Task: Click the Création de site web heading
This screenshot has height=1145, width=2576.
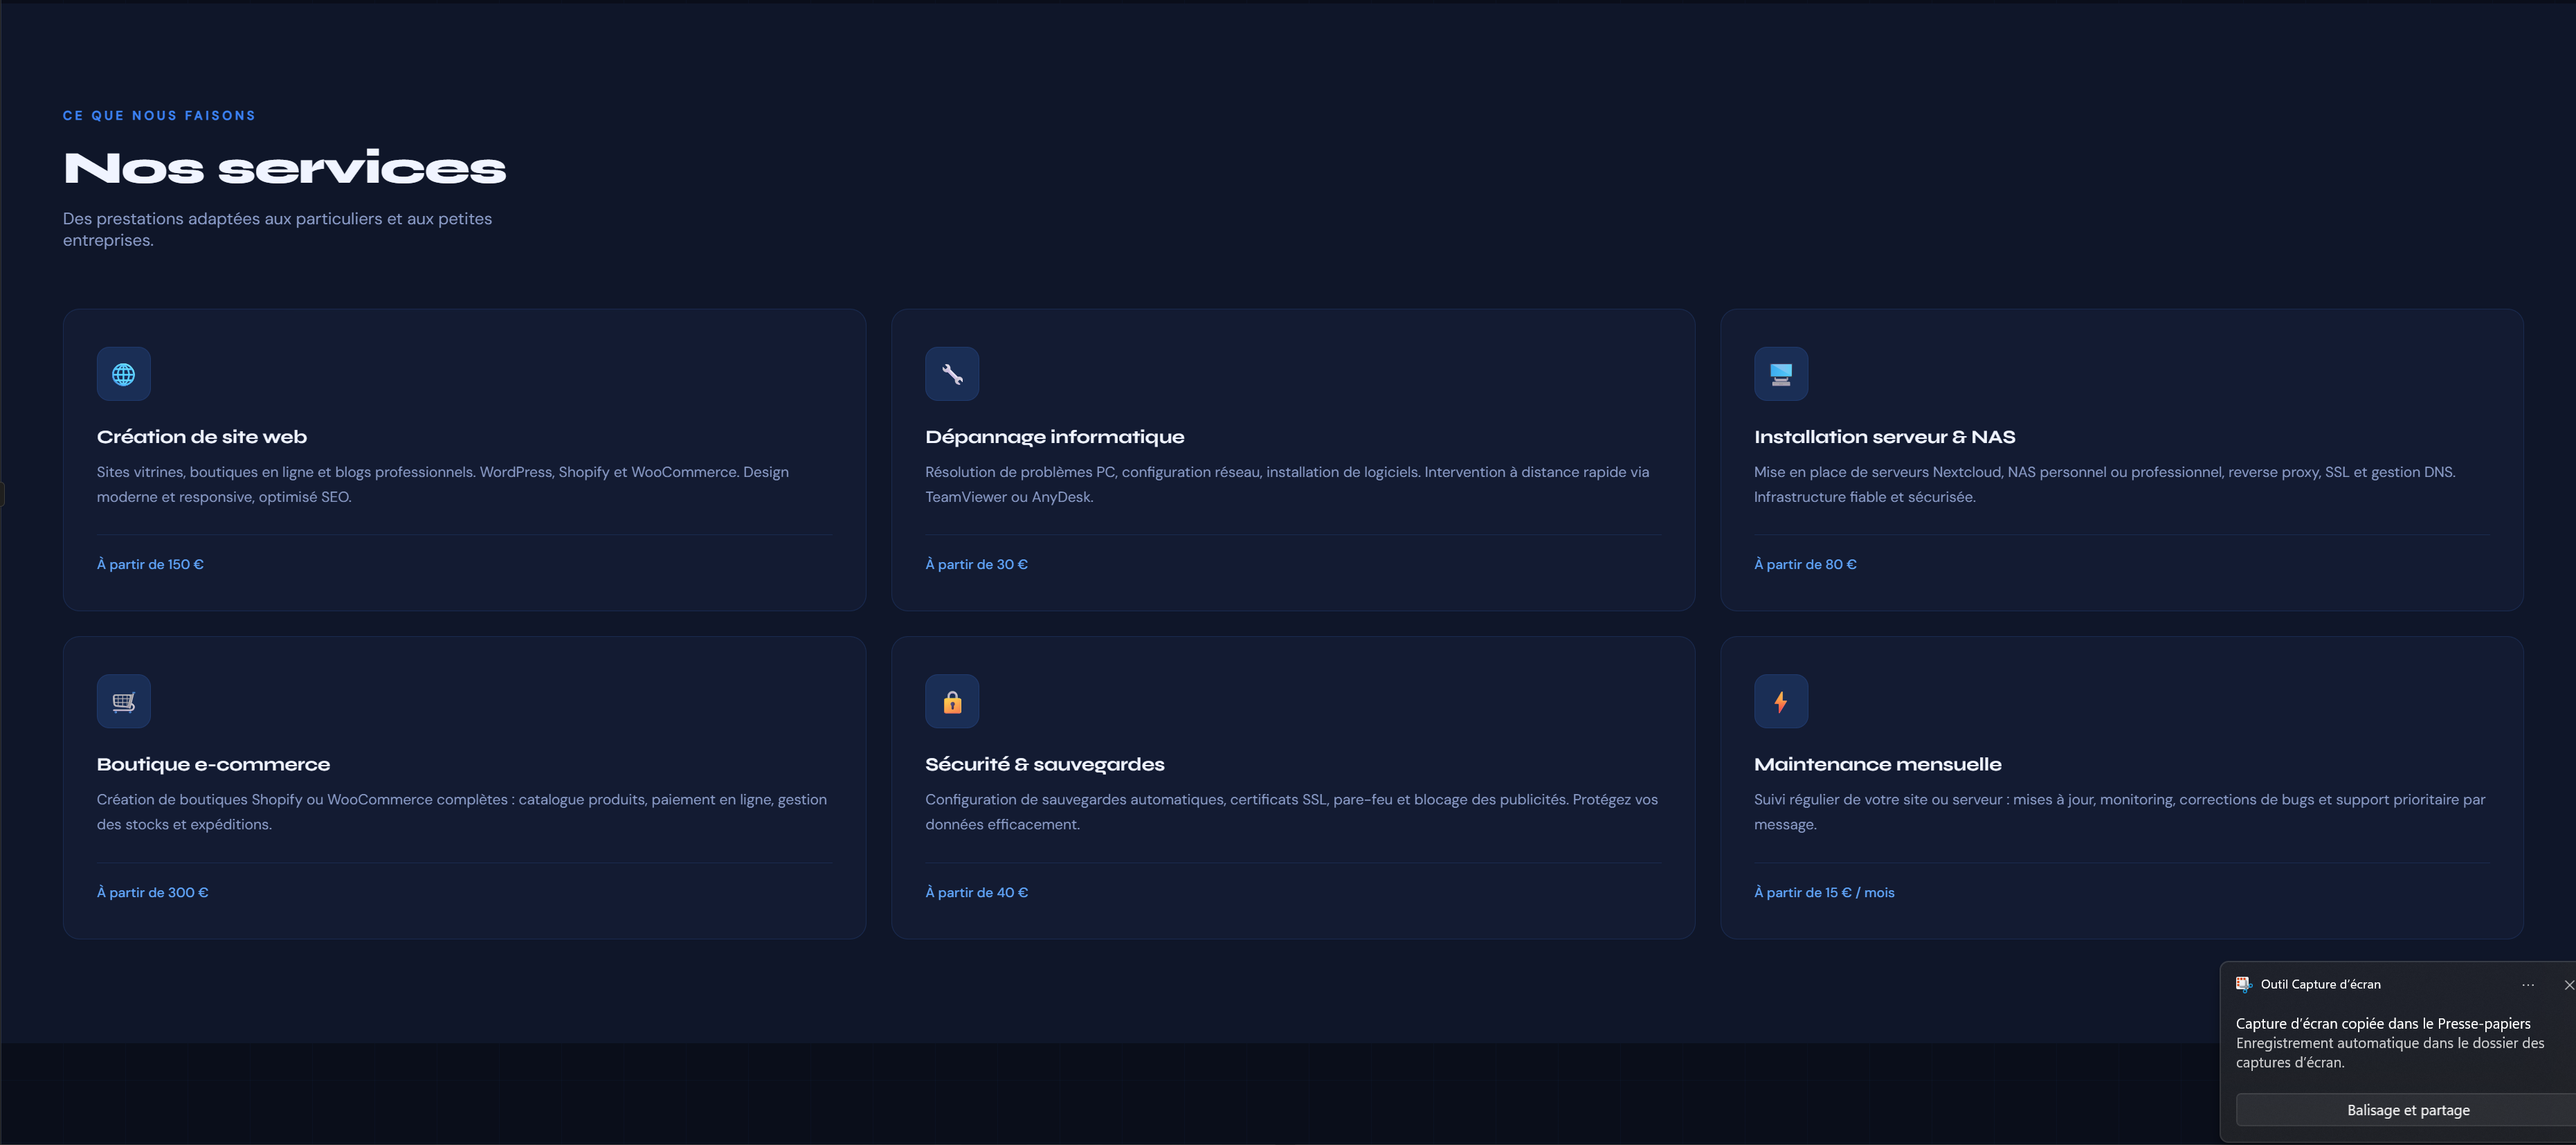Action: click(x=202, y=437)
